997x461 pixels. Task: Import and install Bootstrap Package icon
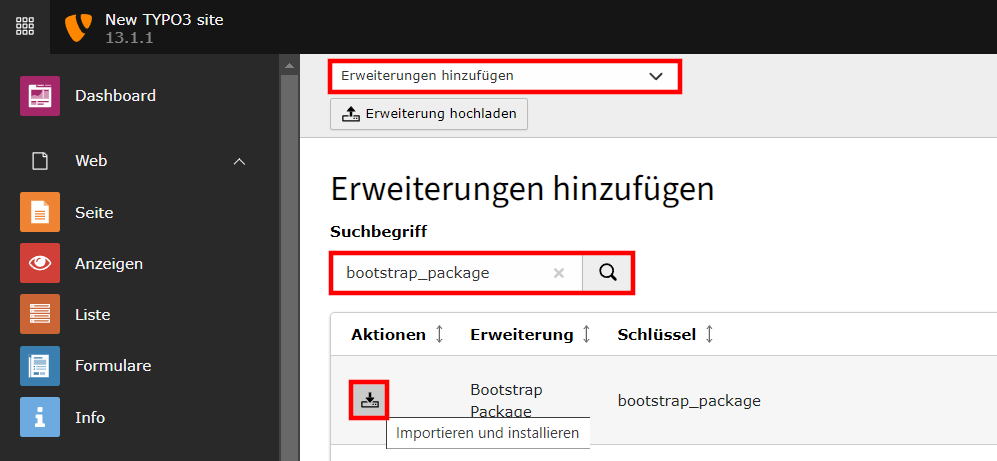(x=369, y=401)
